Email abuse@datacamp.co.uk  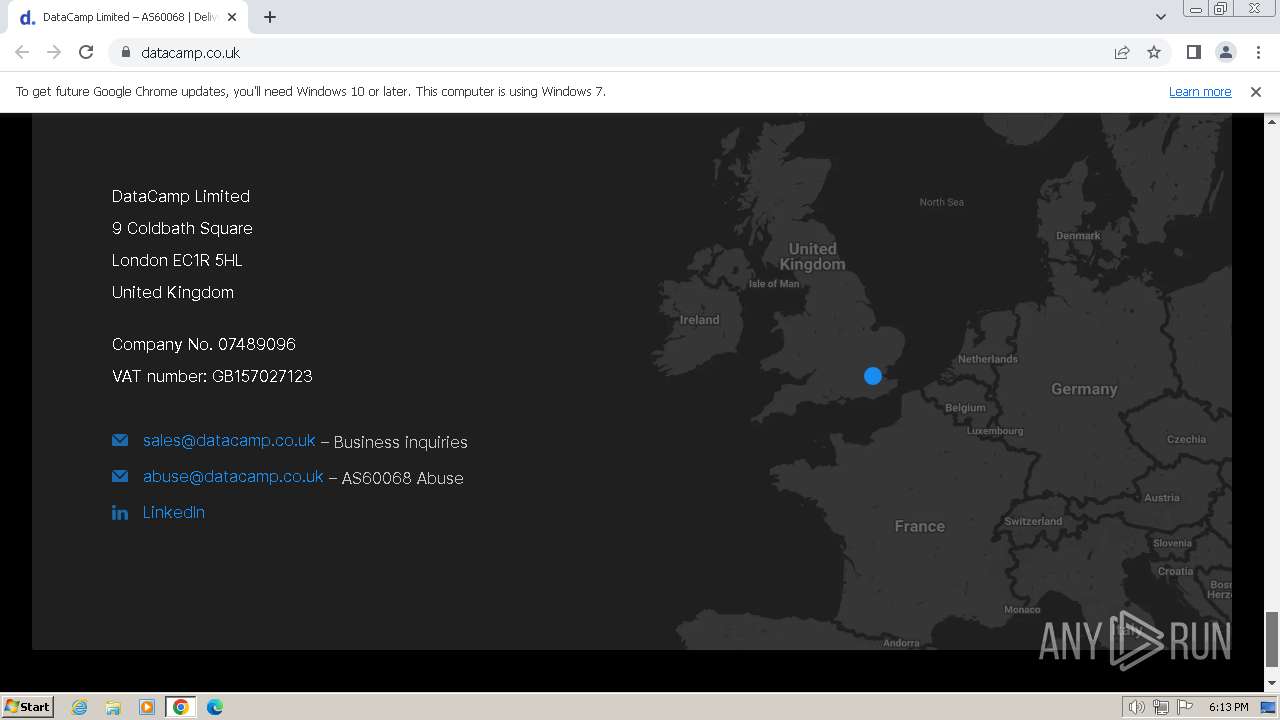tap(233, 476)
